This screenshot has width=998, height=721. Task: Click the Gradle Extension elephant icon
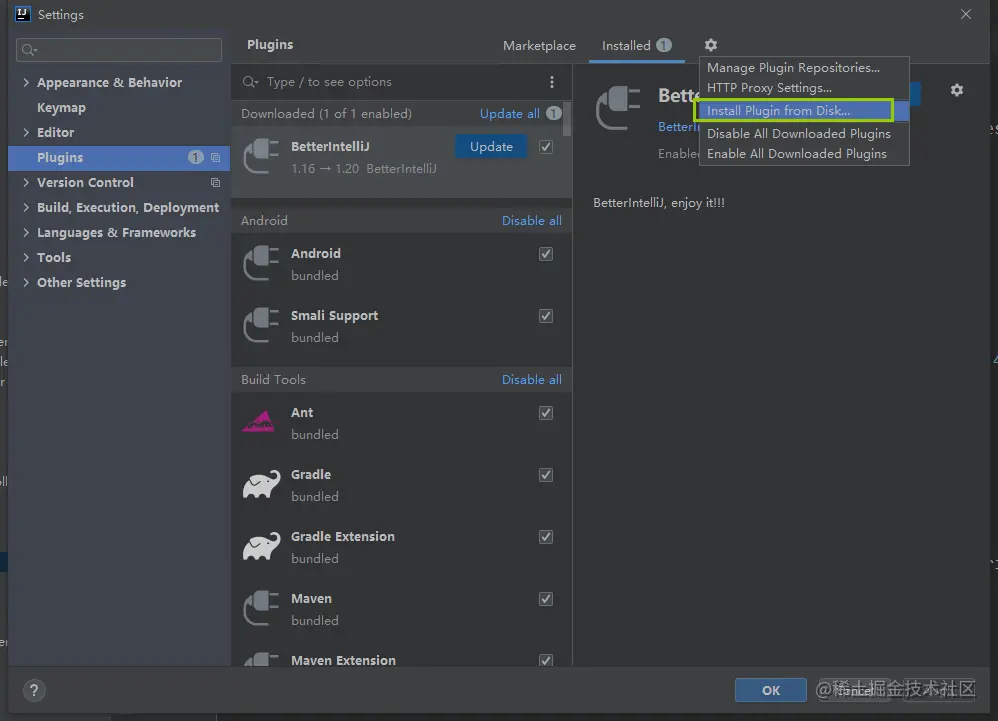click(262, 546)
